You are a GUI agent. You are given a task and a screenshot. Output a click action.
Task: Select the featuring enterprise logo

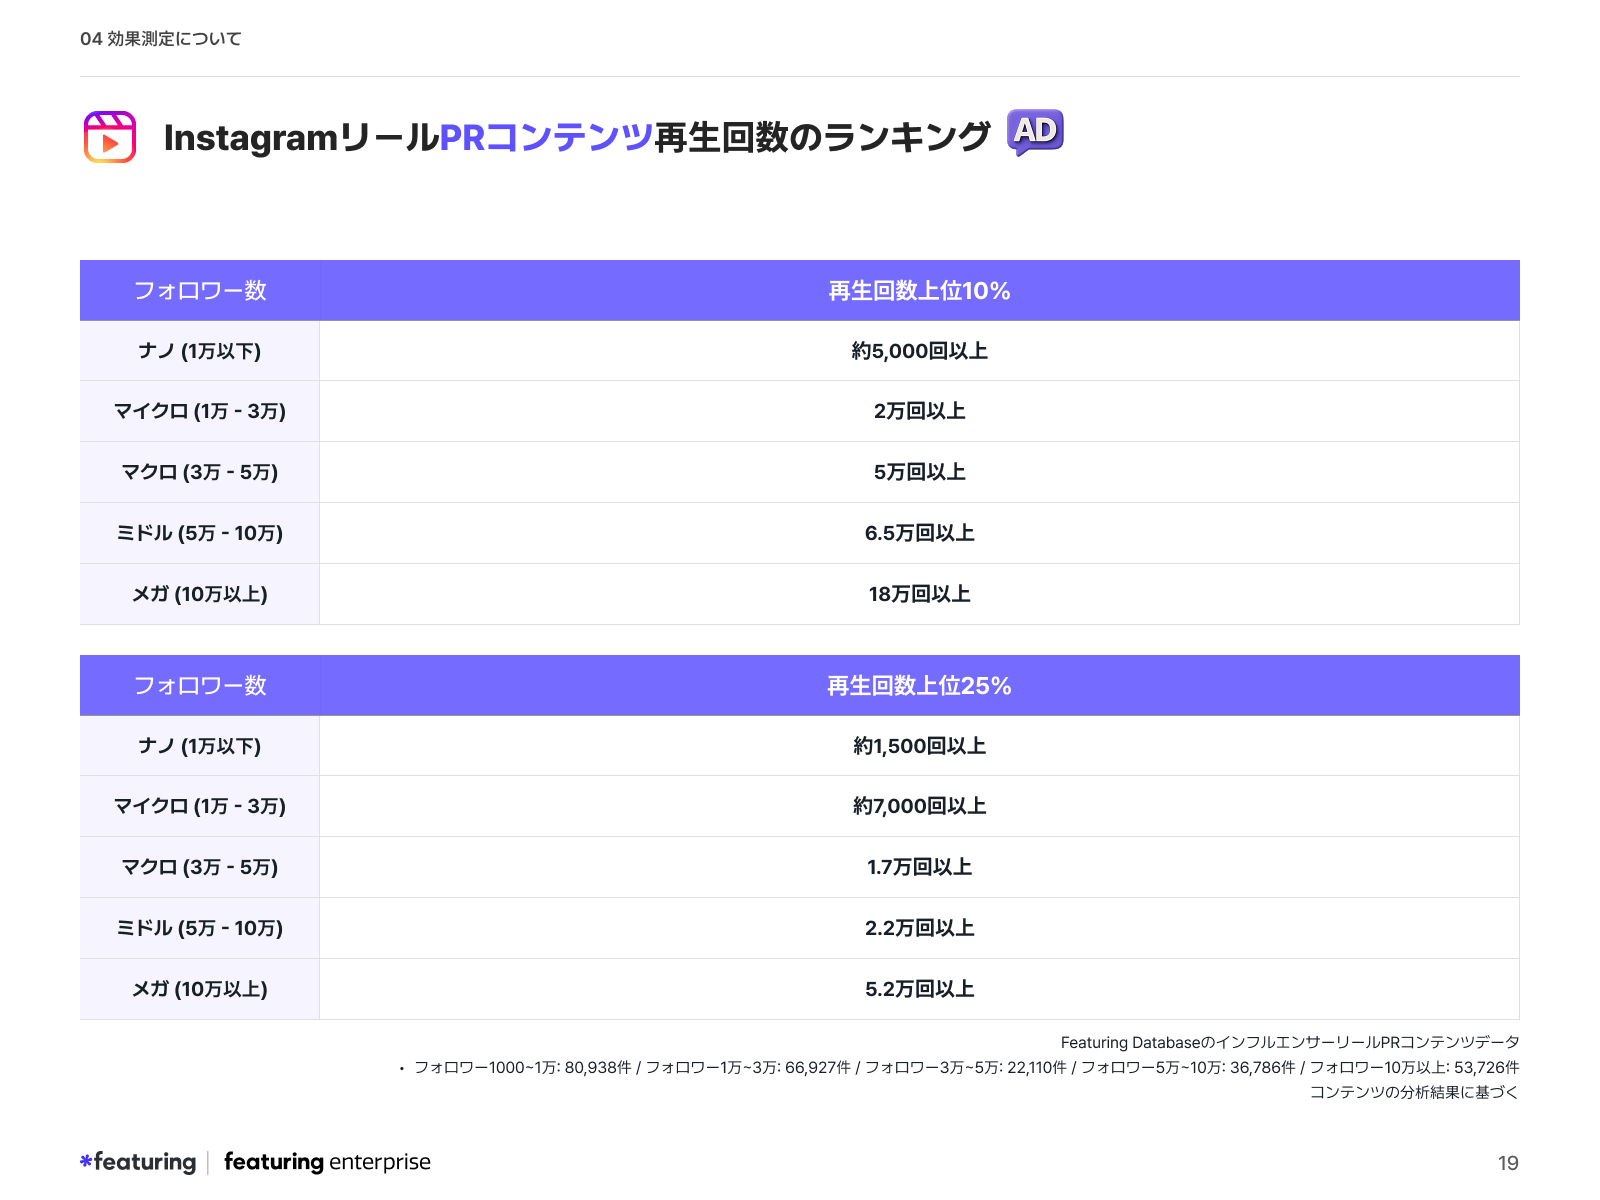(328, 1162)
